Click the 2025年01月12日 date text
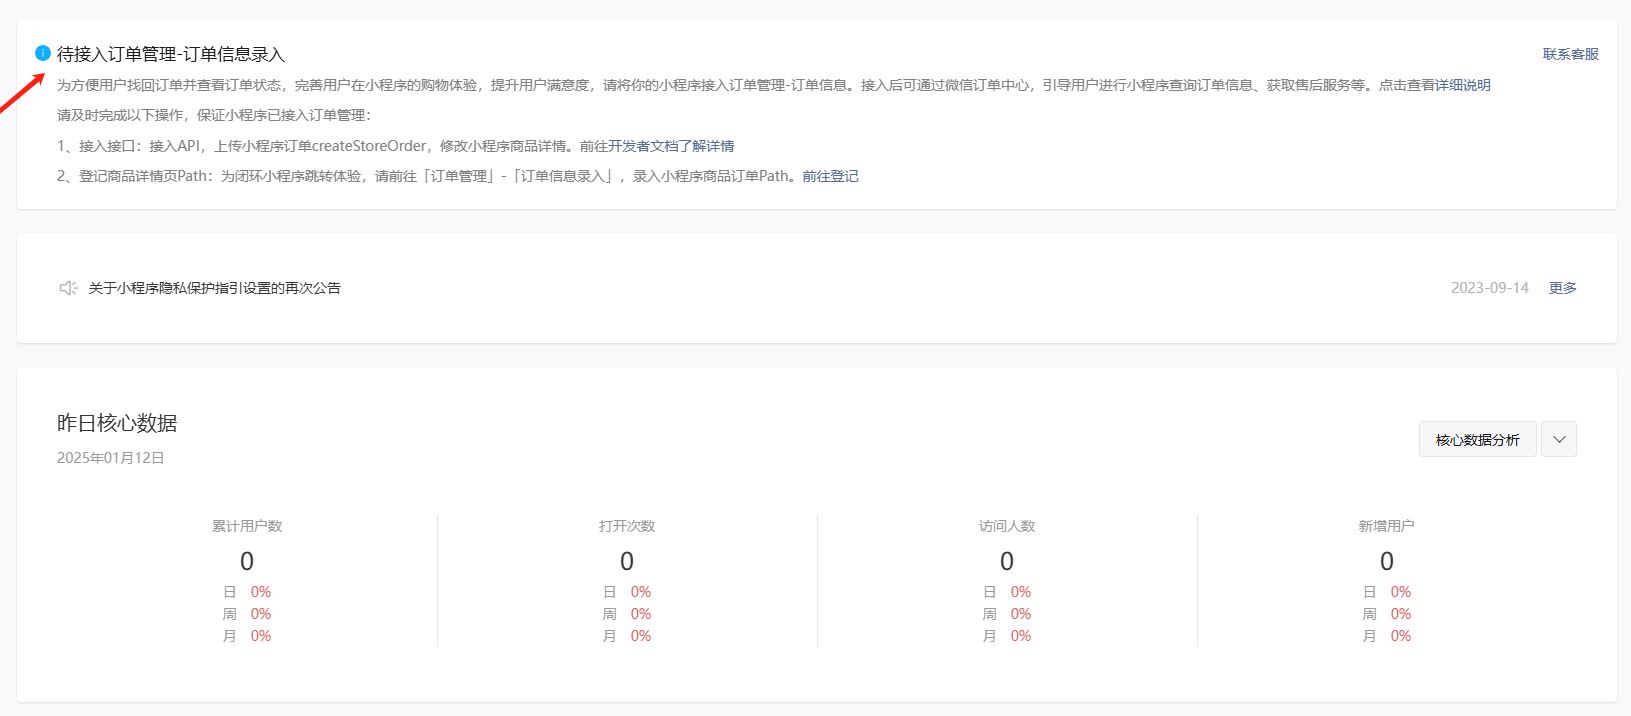This screenshot has width=1631, height=716. (x=110, y=458)
